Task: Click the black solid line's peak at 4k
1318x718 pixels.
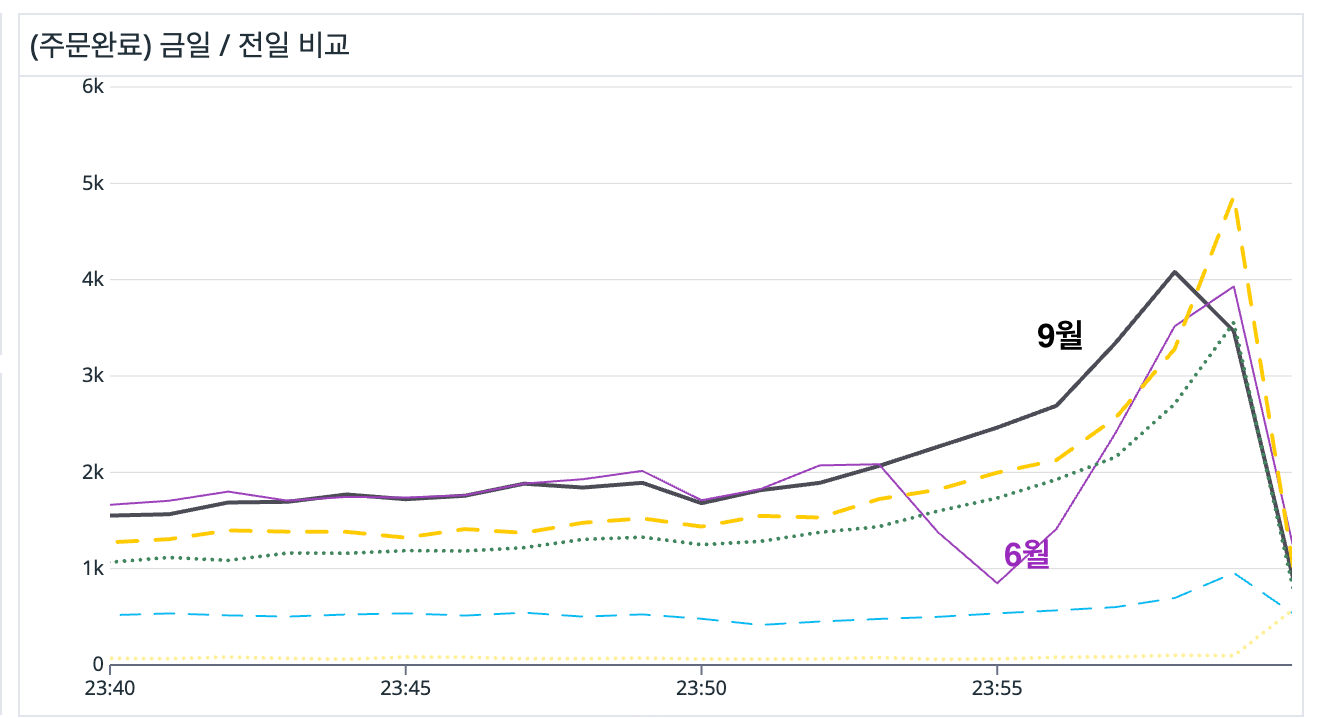Action: pyautogui.click(x=1174, y=272)
